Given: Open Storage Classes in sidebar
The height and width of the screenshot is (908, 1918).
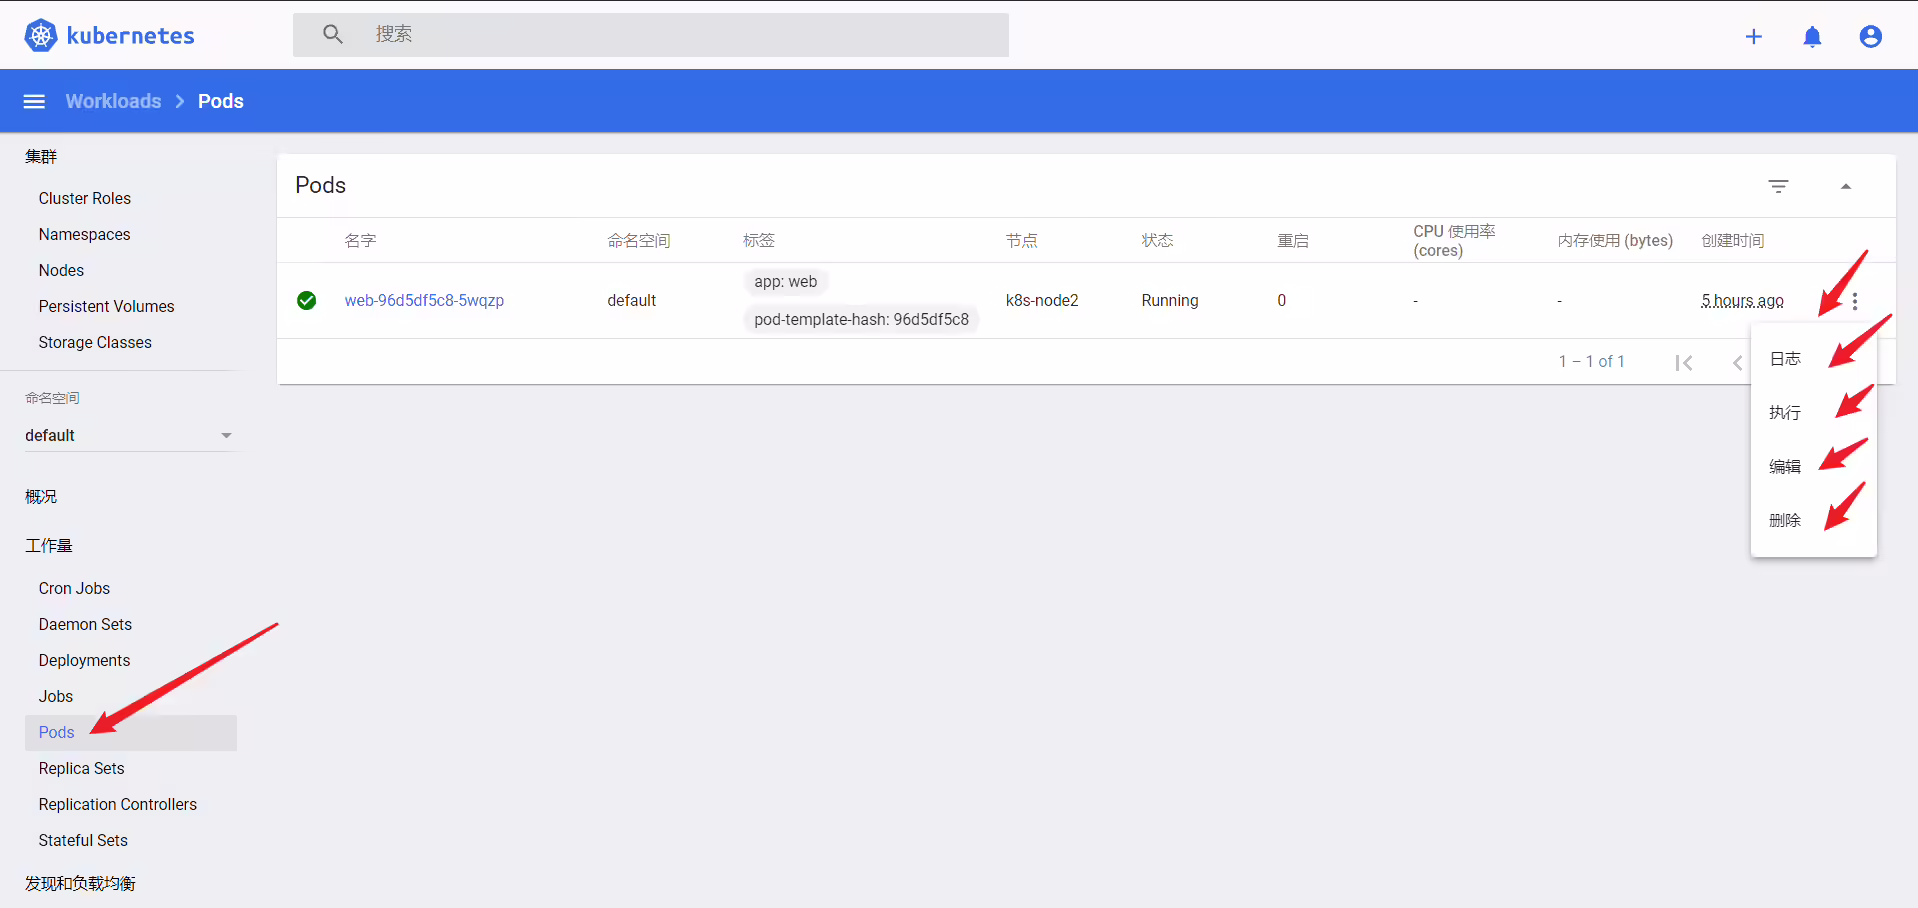Looking at the screenshot, I should click(x=95, y=342).
